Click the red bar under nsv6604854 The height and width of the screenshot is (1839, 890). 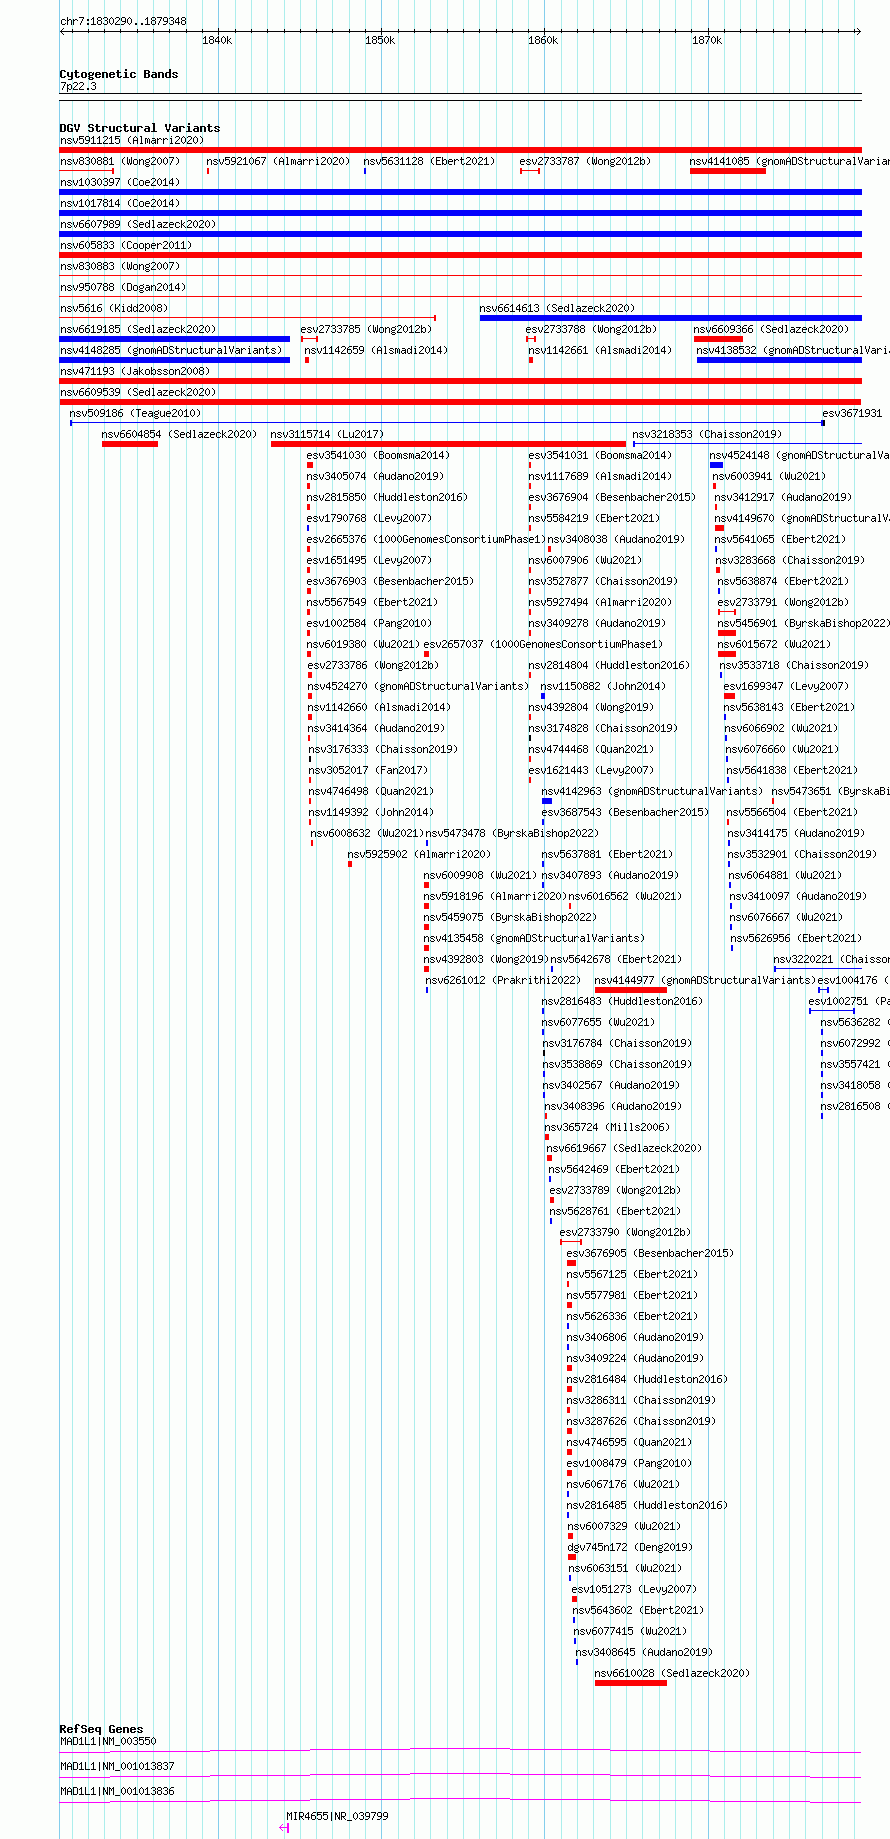129,444
